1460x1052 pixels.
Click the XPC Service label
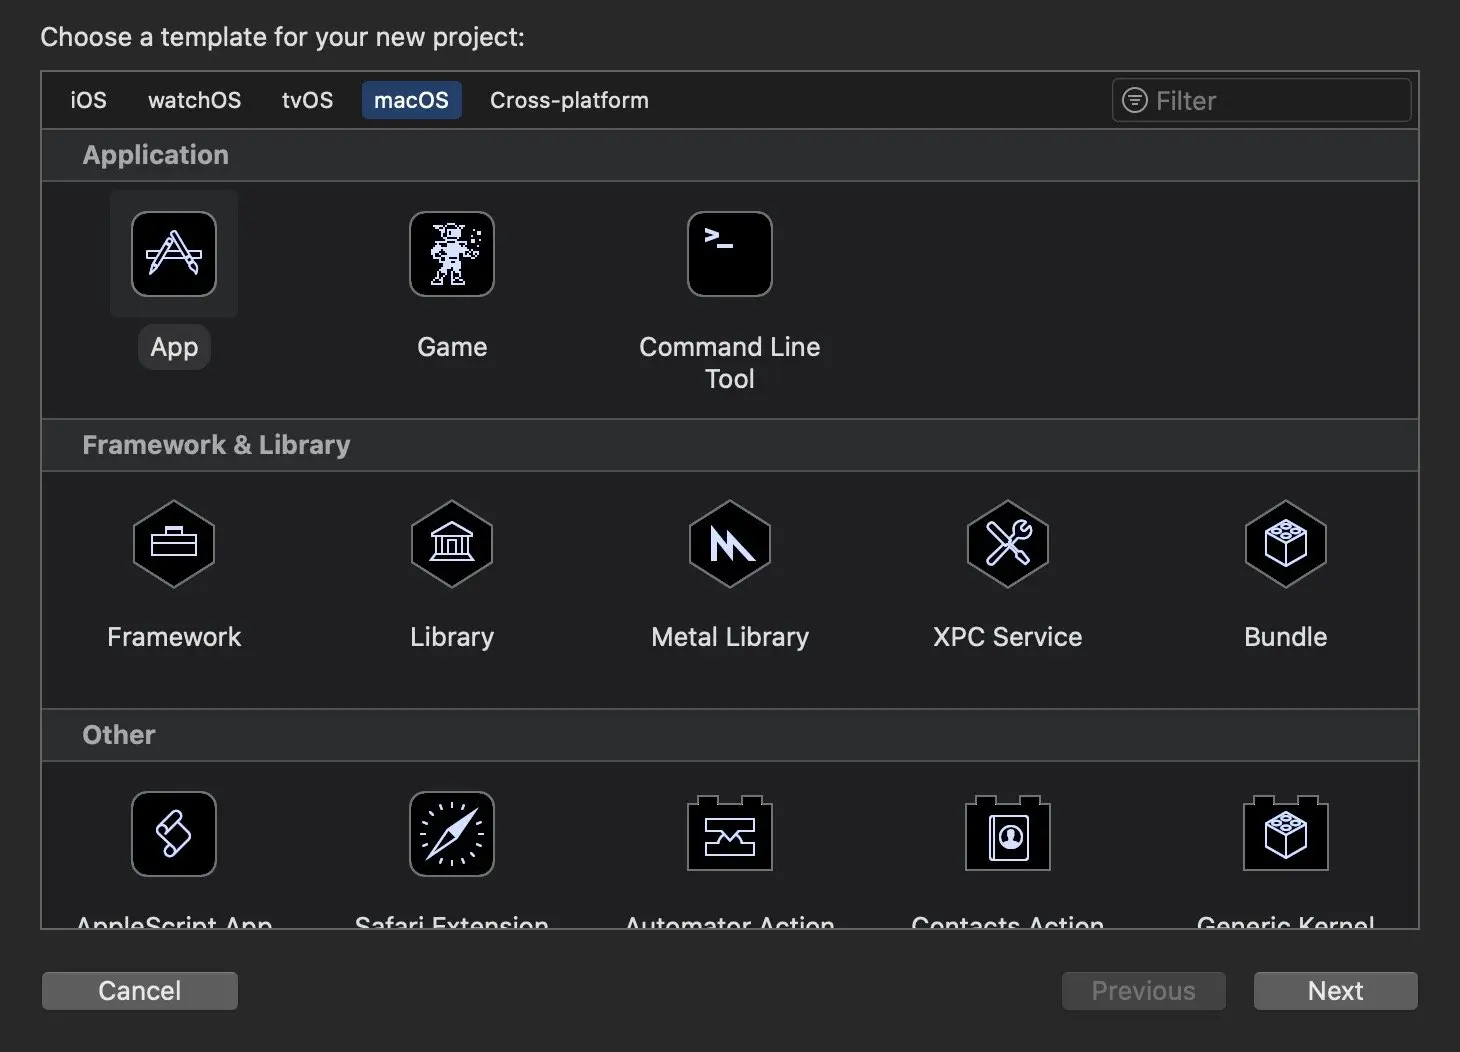click(x=1008, y=637)
